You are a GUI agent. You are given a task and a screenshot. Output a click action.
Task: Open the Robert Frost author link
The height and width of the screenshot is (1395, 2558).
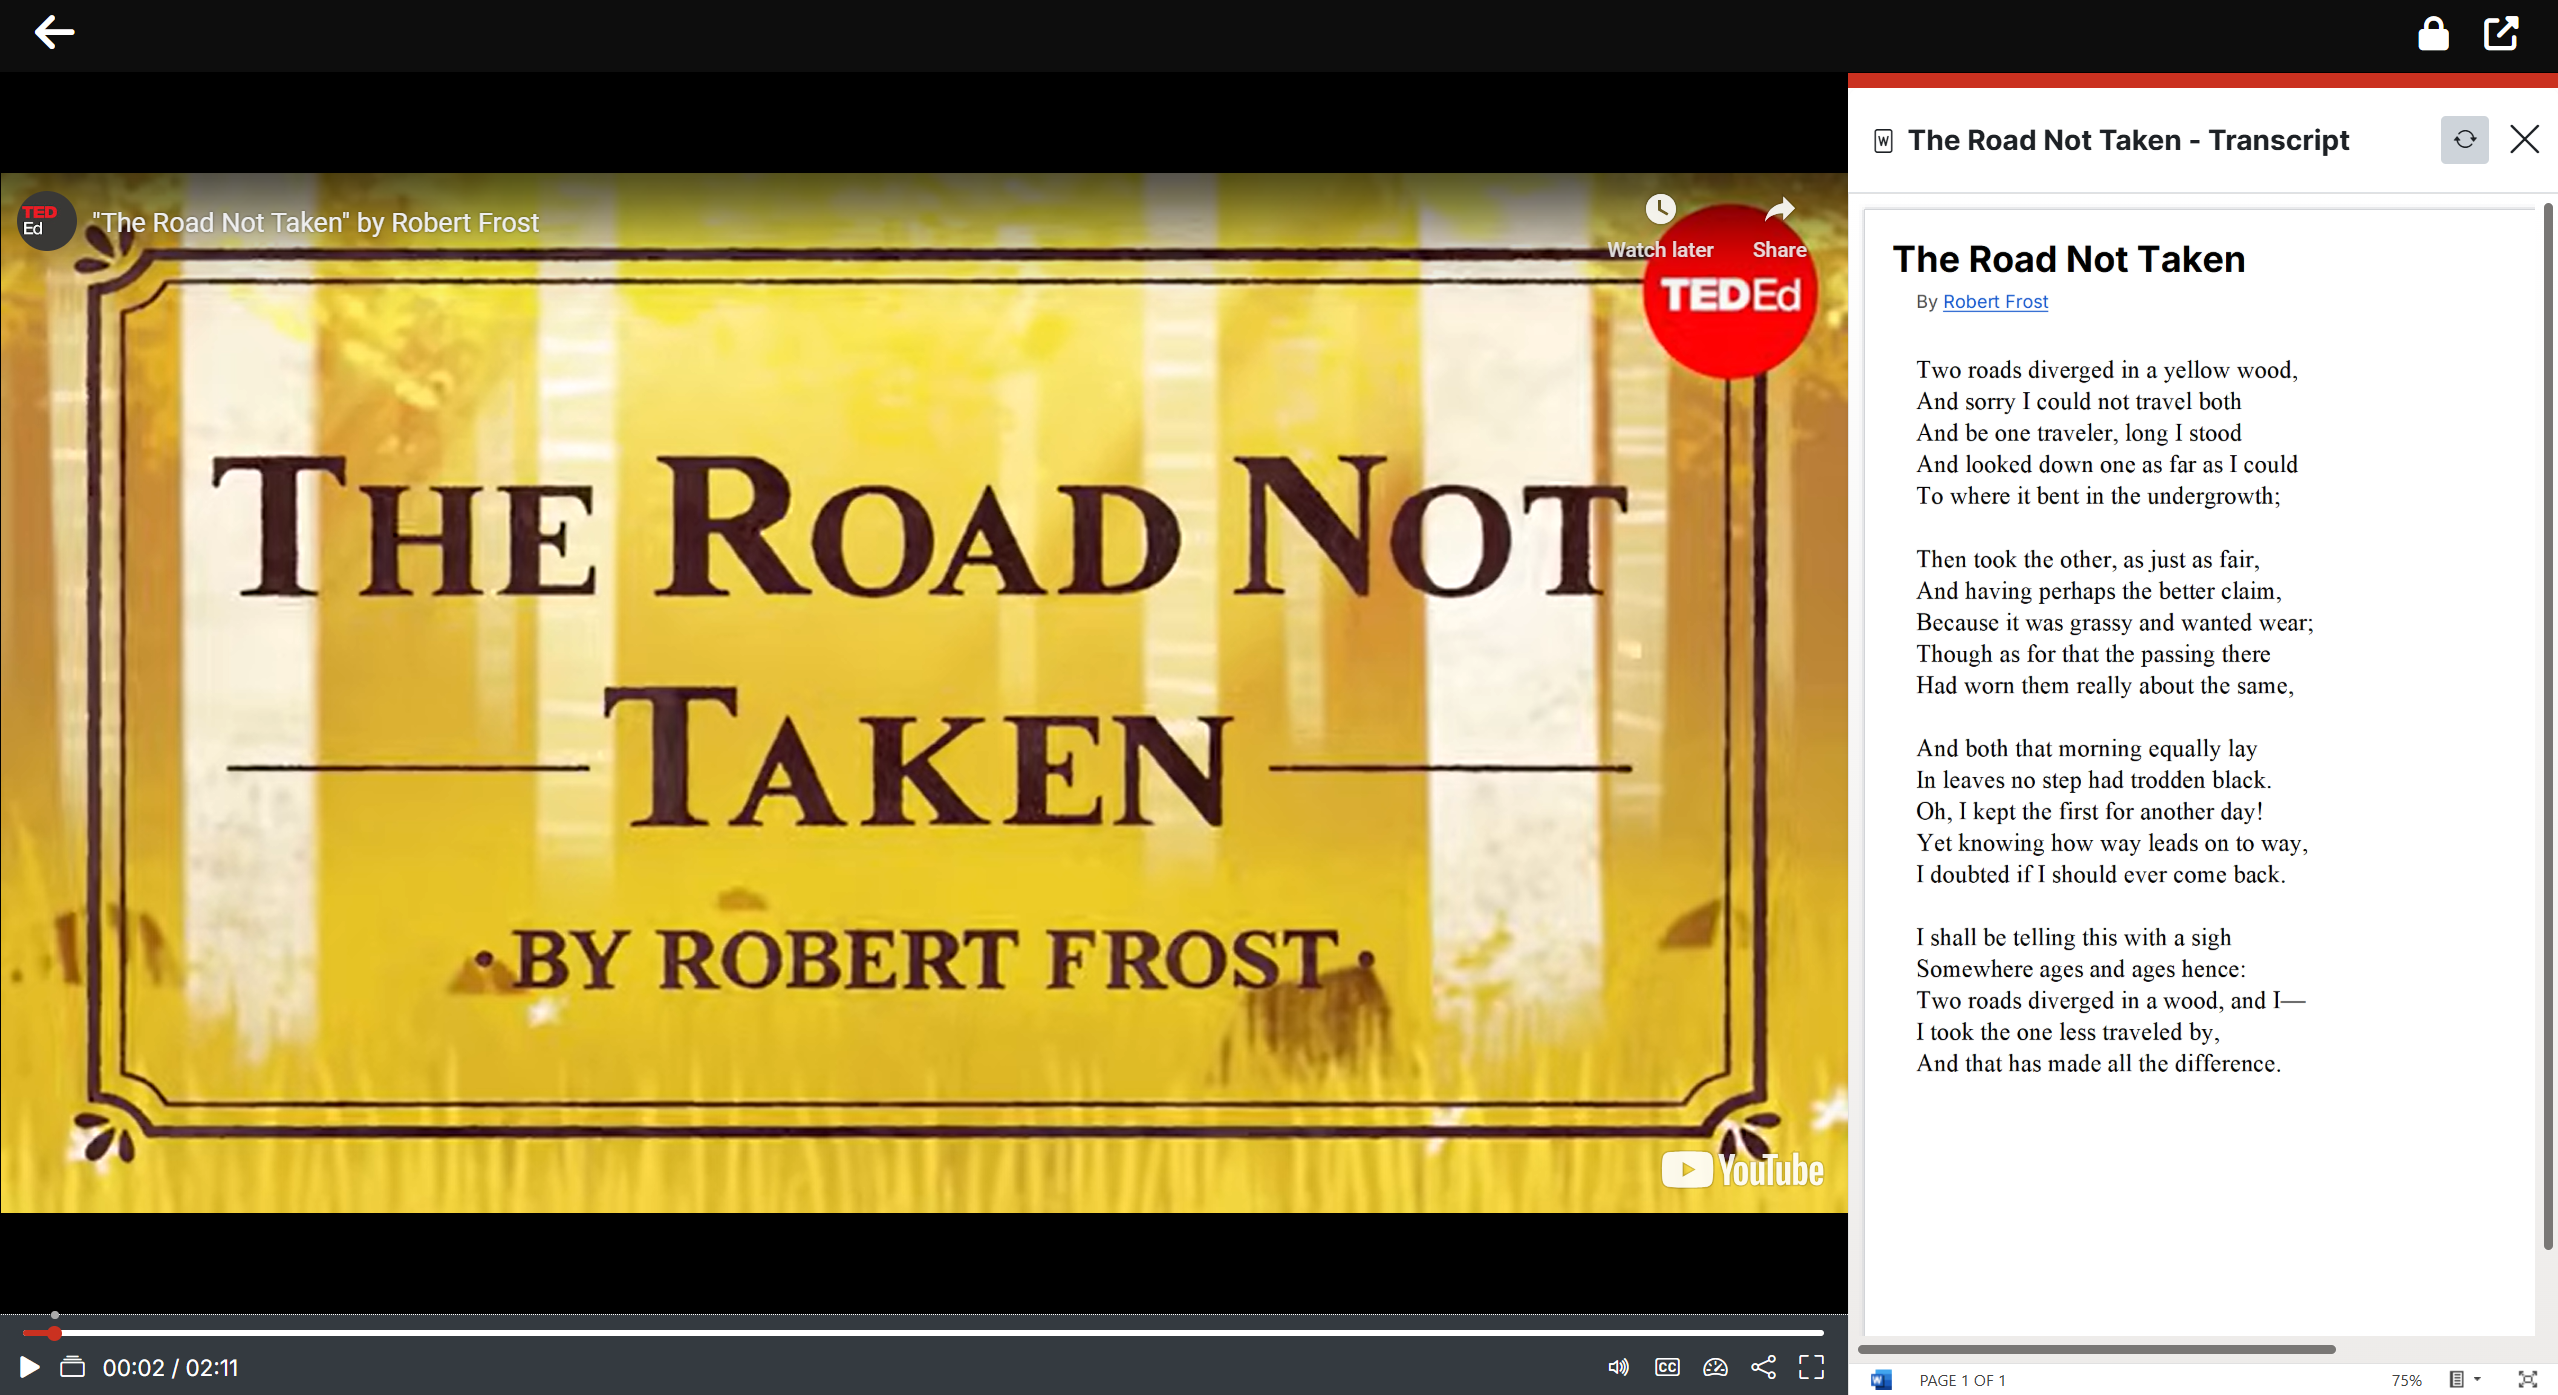tap(1995, 301)
